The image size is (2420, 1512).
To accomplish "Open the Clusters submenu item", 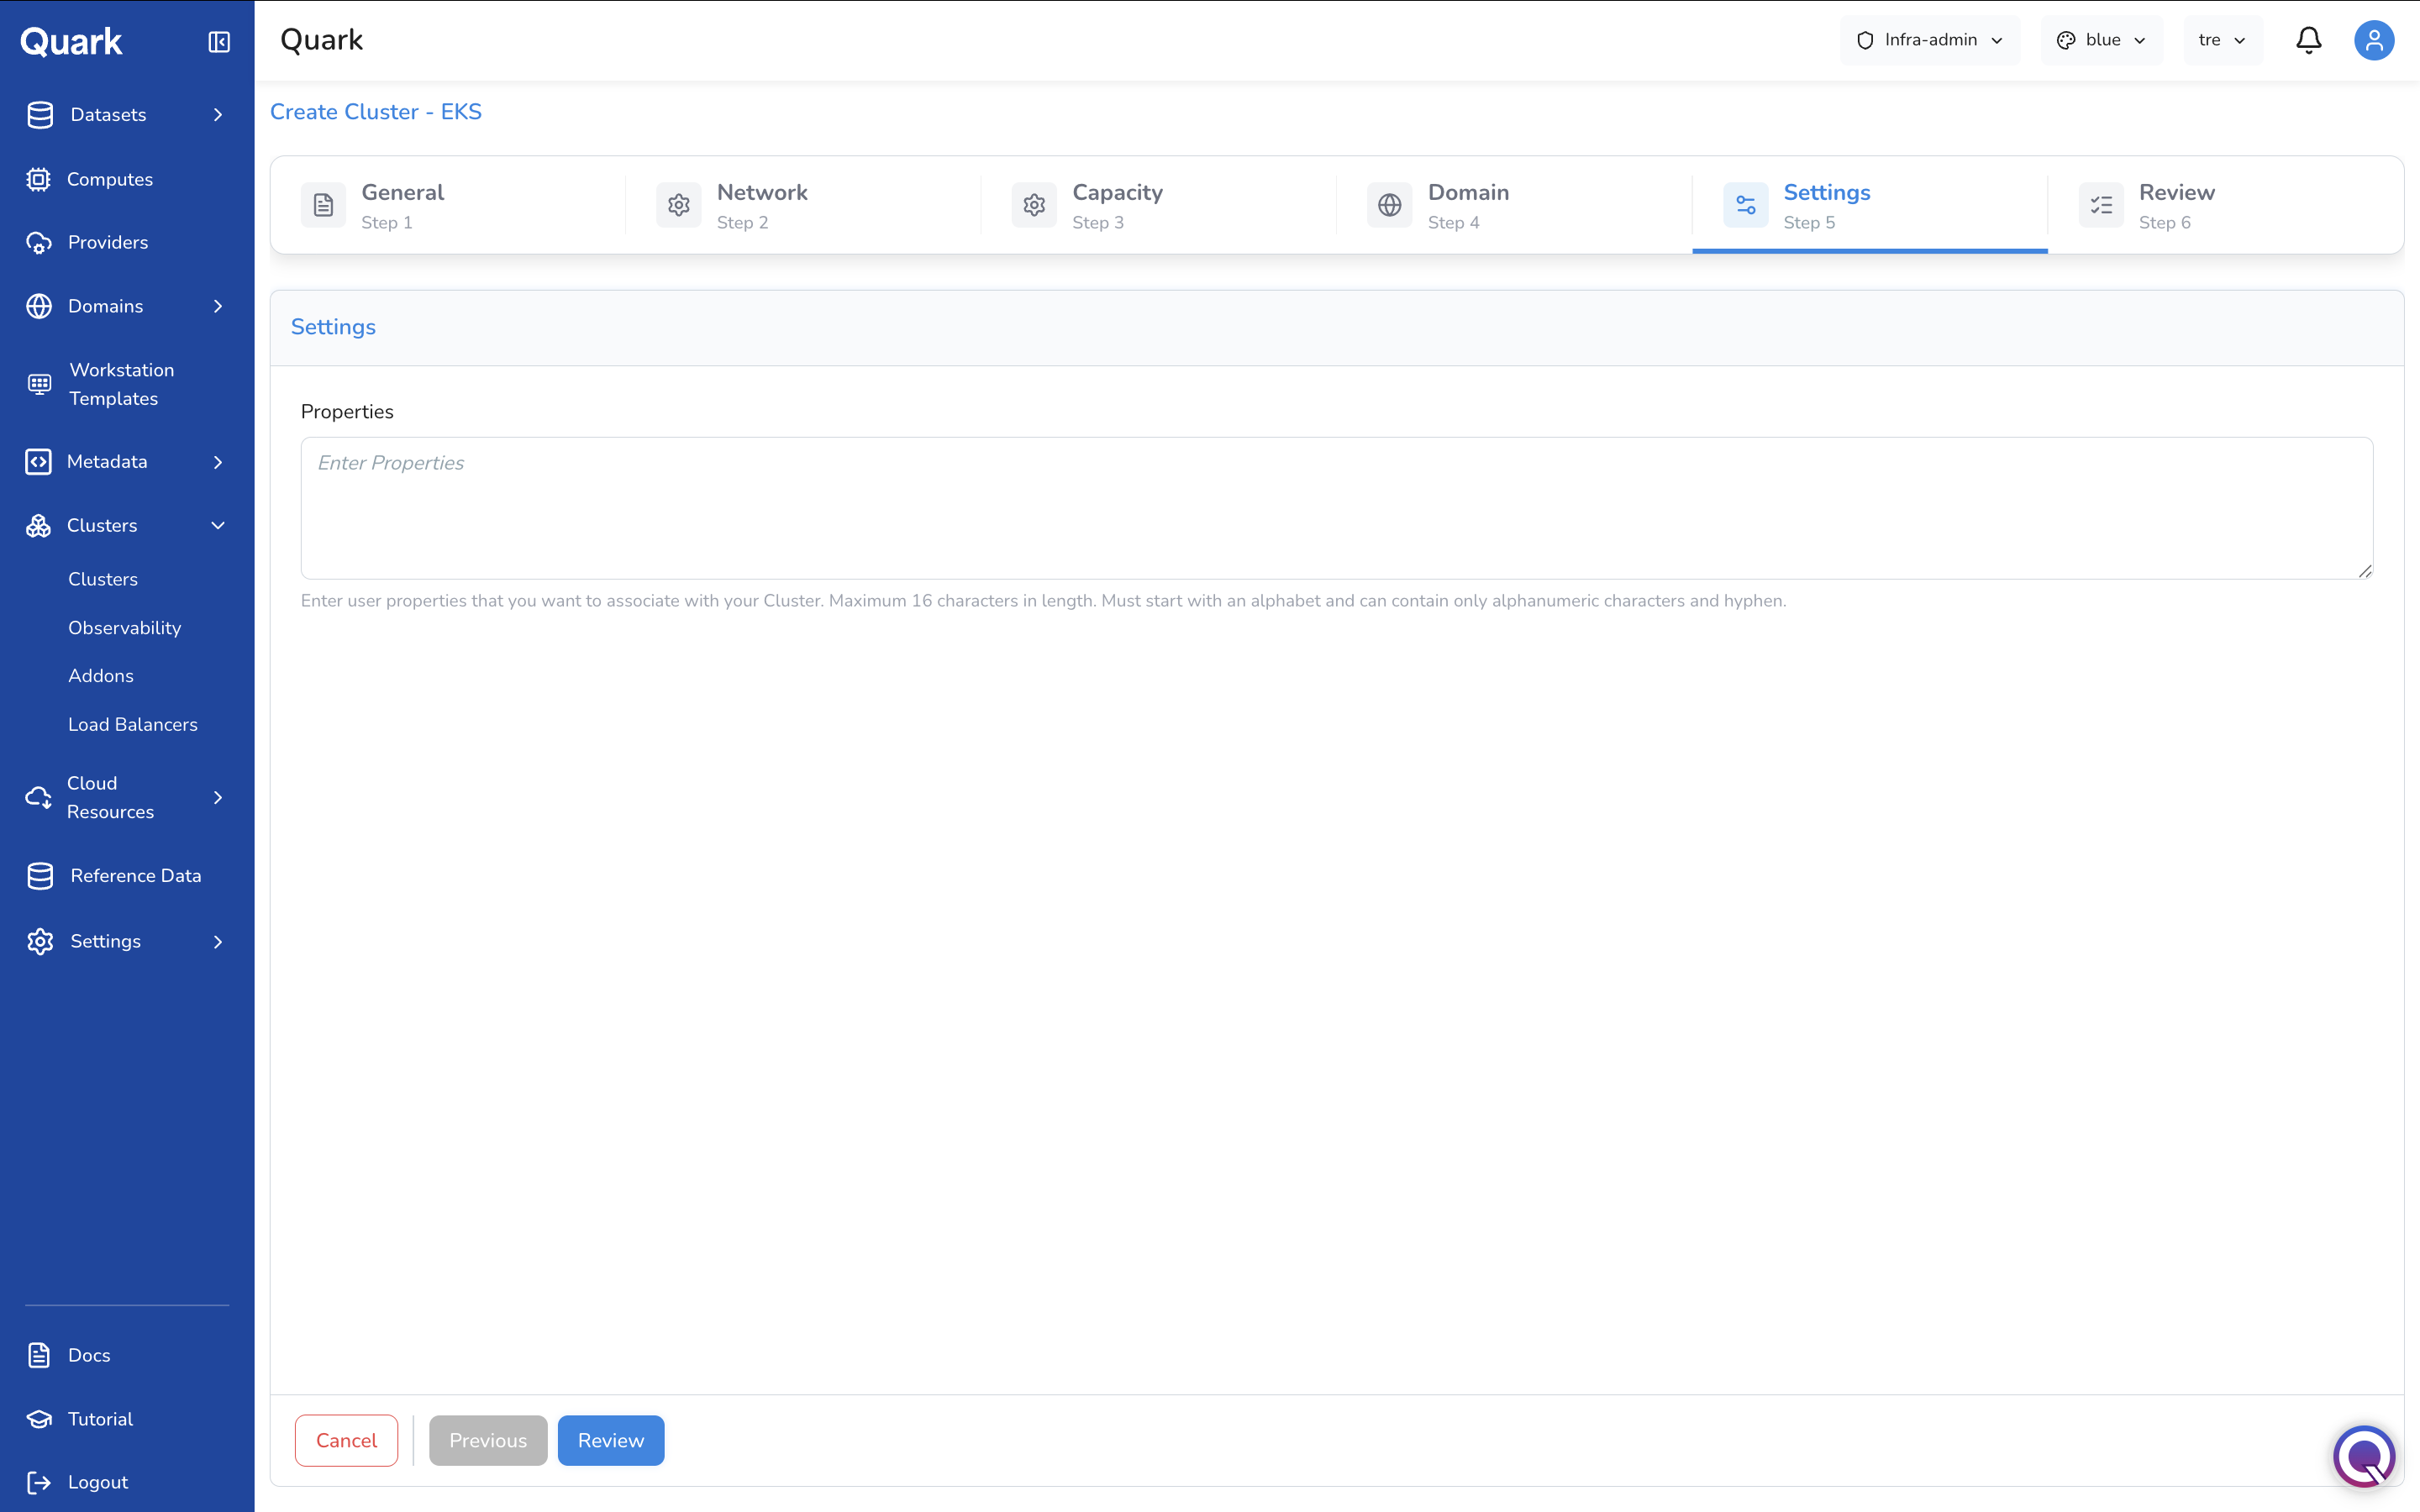I will coord(103,579).
